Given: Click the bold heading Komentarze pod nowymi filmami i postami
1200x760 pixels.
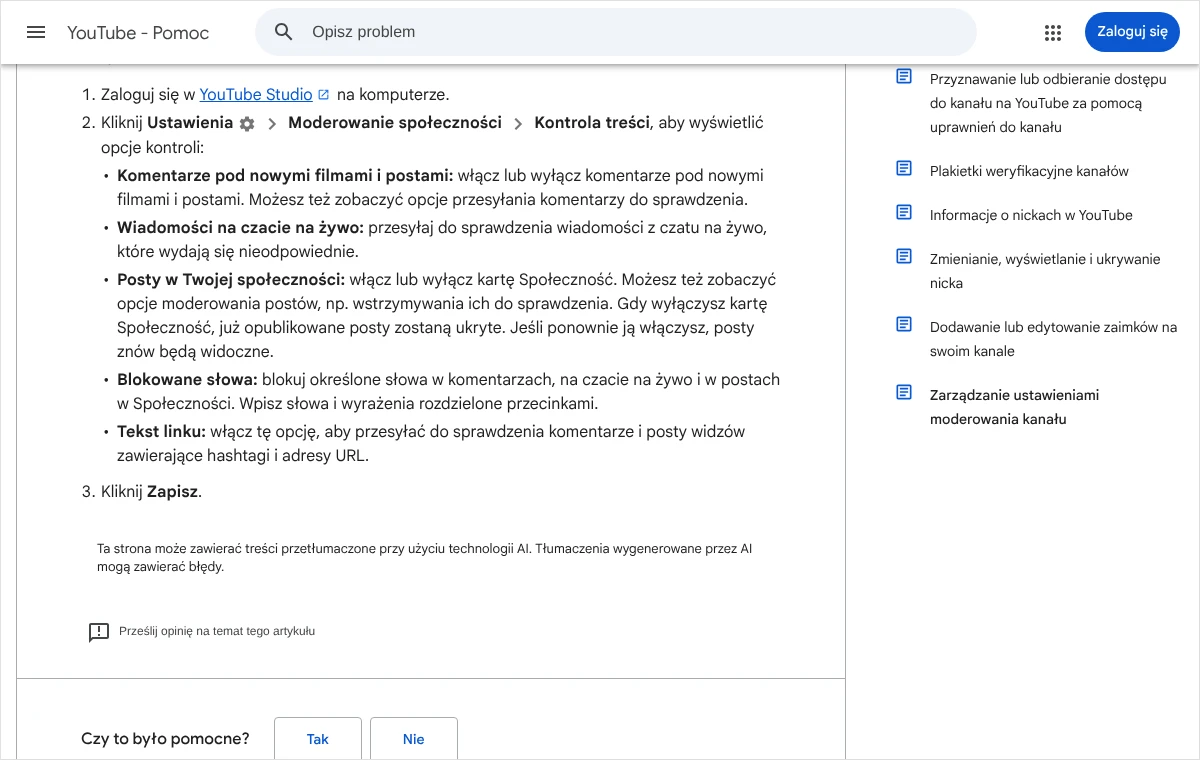Looking at the screenshot, I should [x=285, y=175].
